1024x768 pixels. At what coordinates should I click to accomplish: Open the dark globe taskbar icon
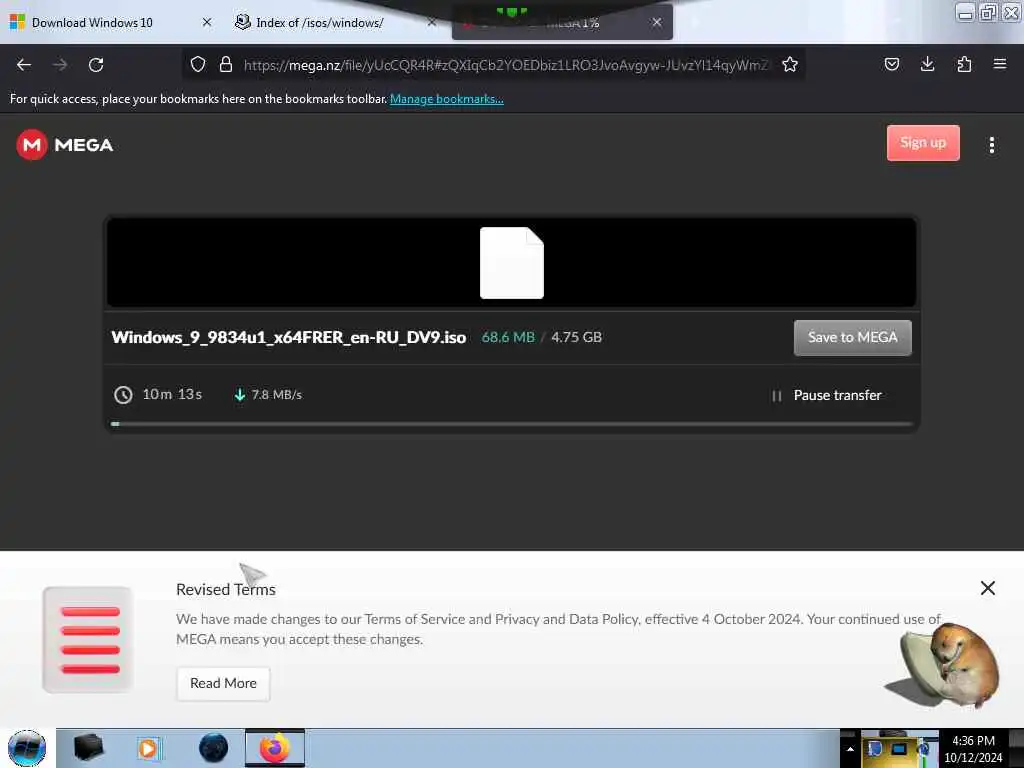pyautogui.click(x=214, y=748)
